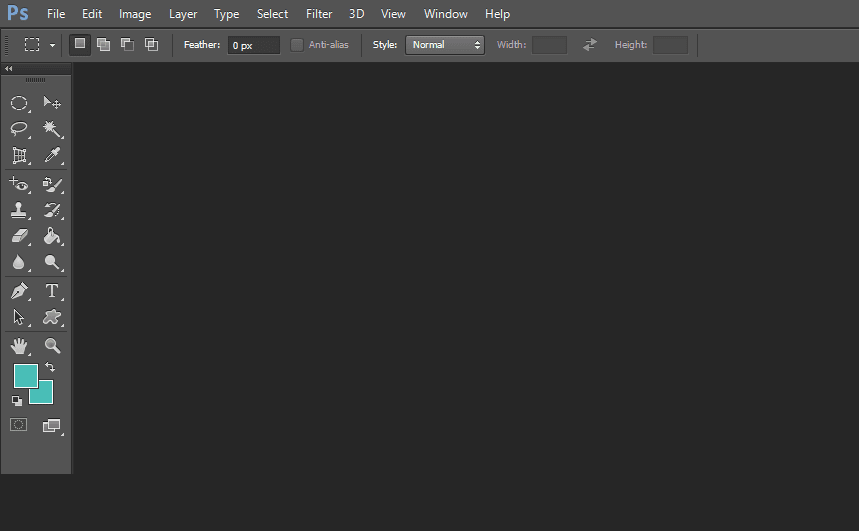Select the Art History Brush tool
This screenshot has height=531, width=859.
[52, 210]
